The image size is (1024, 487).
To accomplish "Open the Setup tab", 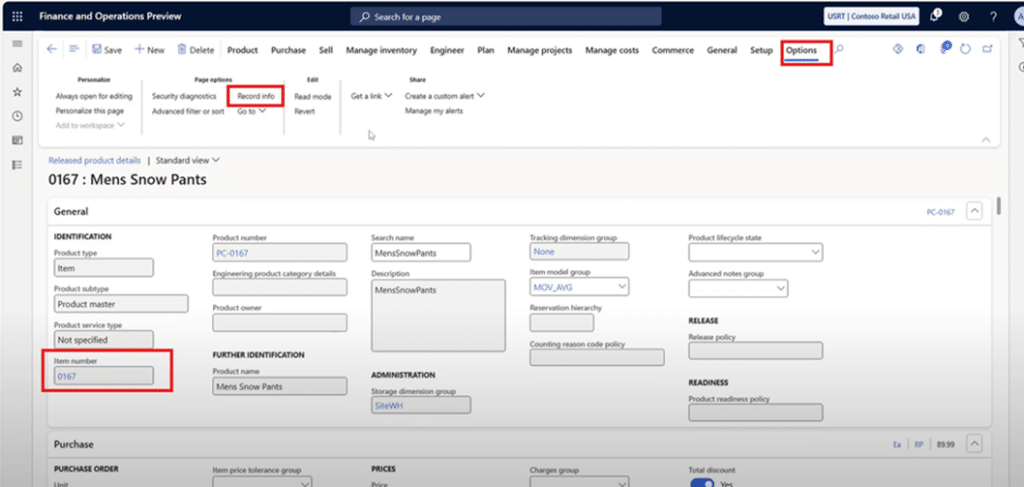I will tap(761, 50).
